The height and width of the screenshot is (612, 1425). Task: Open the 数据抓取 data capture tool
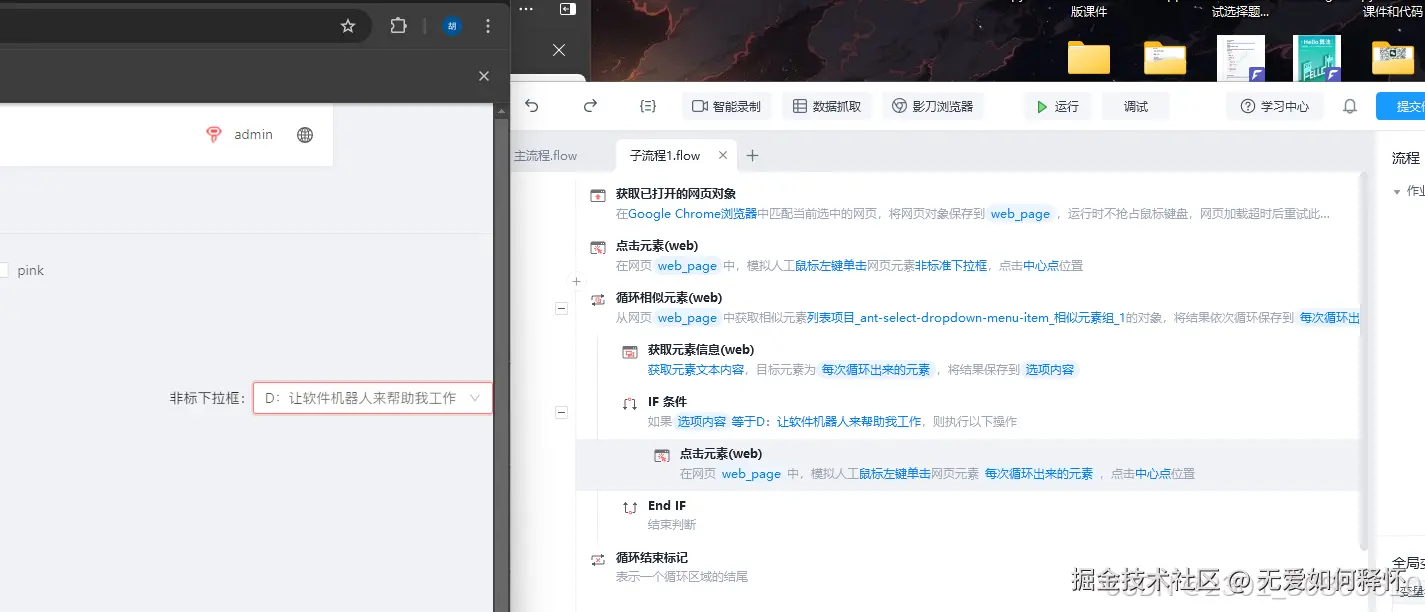[826, 105]
